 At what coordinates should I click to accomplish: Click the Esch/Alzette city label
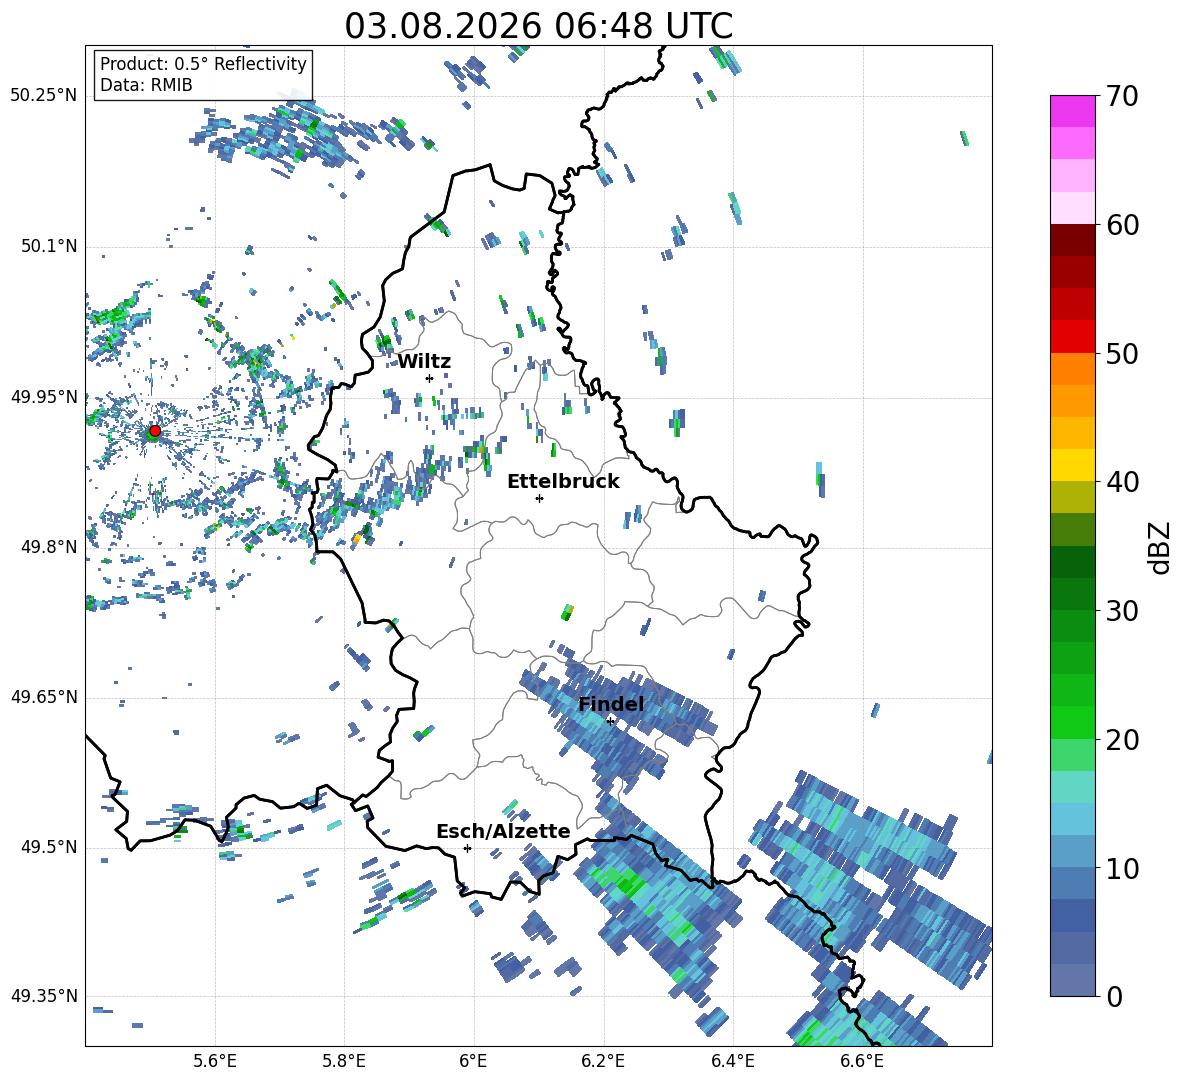504,831
